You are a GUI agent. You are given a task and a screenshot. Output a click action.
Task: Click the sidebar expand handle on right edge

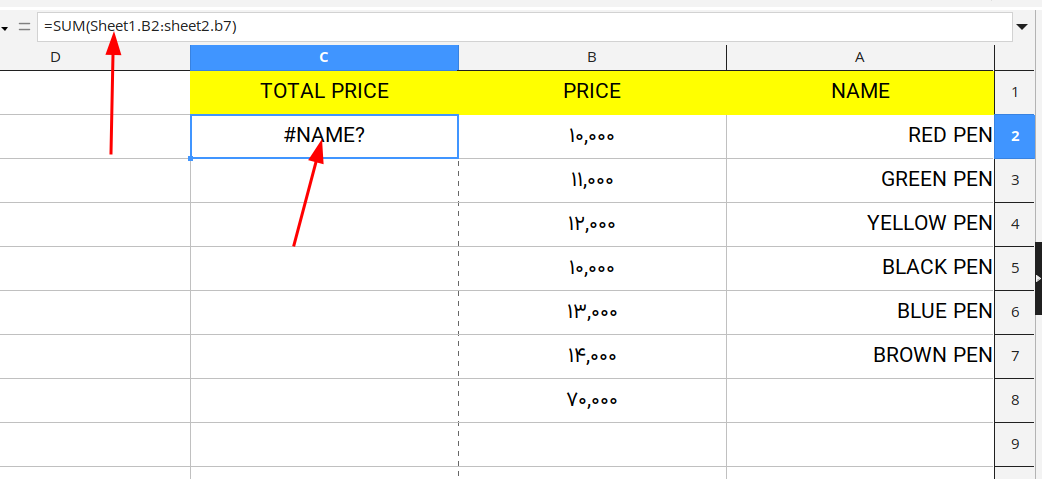(x=1038, y=278)
